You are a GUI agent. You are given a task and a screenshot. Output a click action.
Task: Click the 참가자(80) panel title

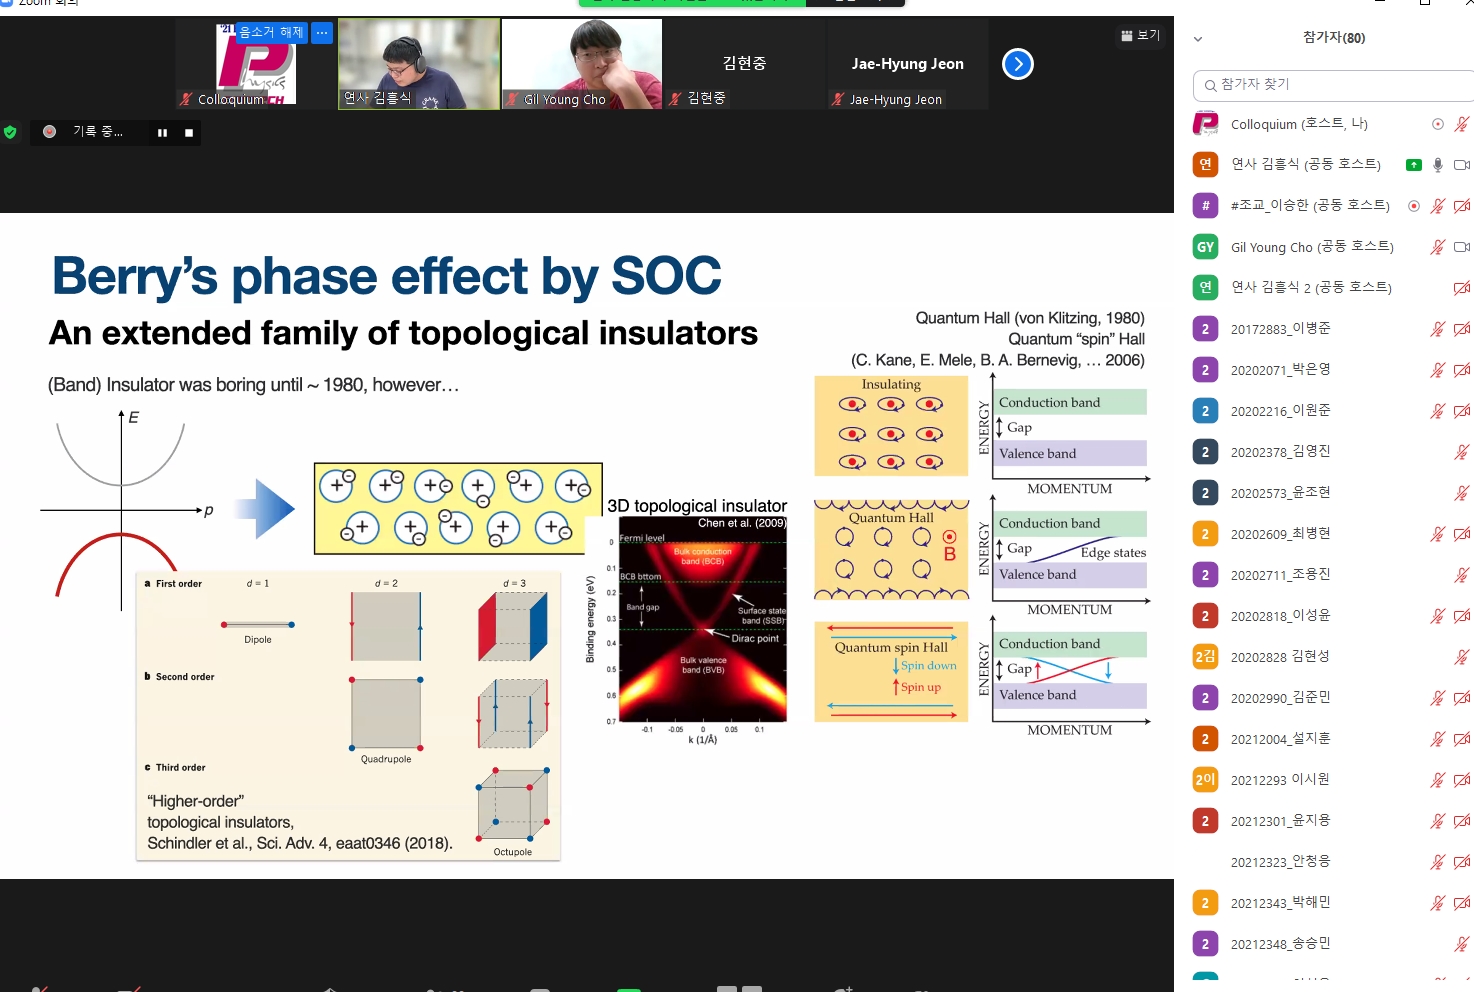[1334, 38]
